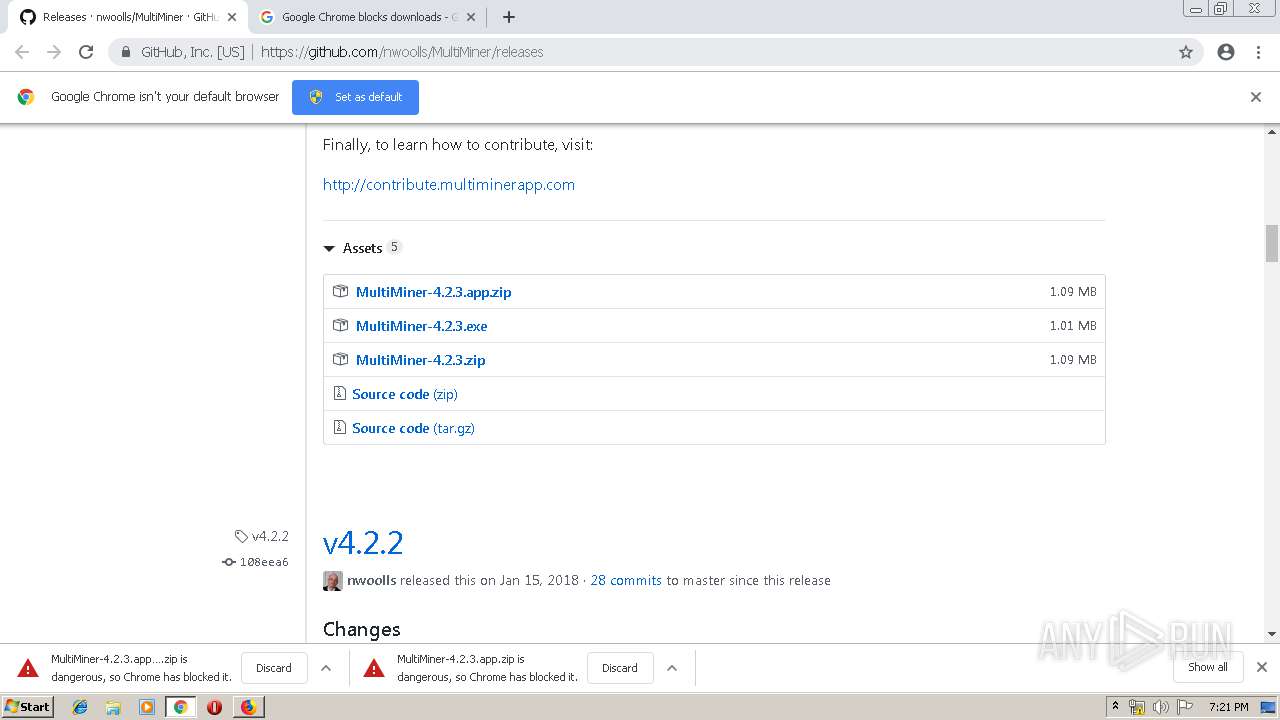Expand options for the second blocked download
Screen dimensions: 1280x720
click(x=672, y=668)
